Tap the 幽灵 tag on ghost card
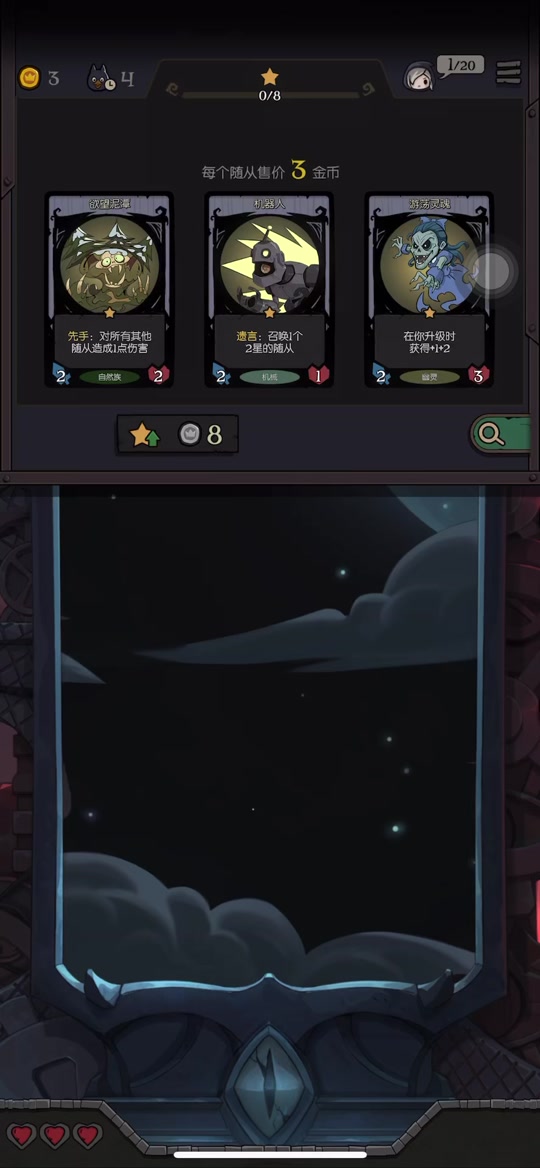This screenshot has width=540, height=1168. coord(430,377)
